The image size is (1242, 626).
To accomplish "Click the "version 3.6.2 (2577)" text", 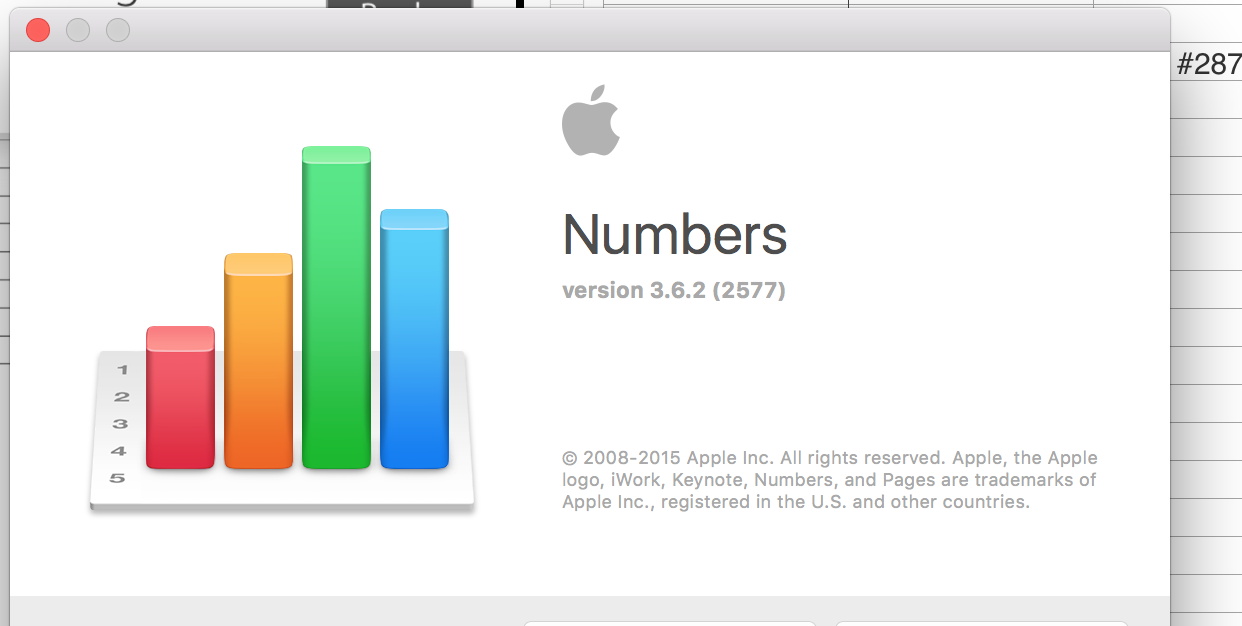I will [674, 291].
